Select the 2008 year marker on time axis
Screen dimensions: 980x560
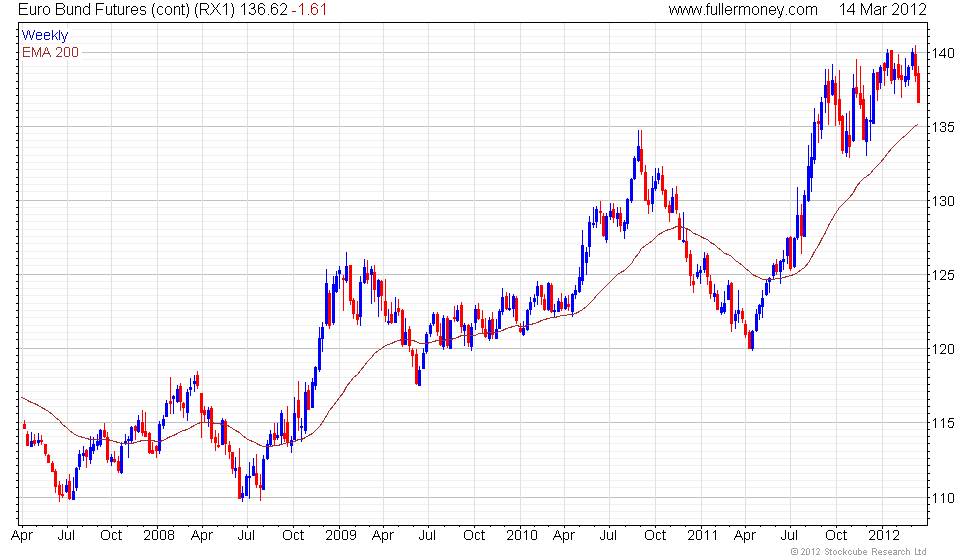158,535
